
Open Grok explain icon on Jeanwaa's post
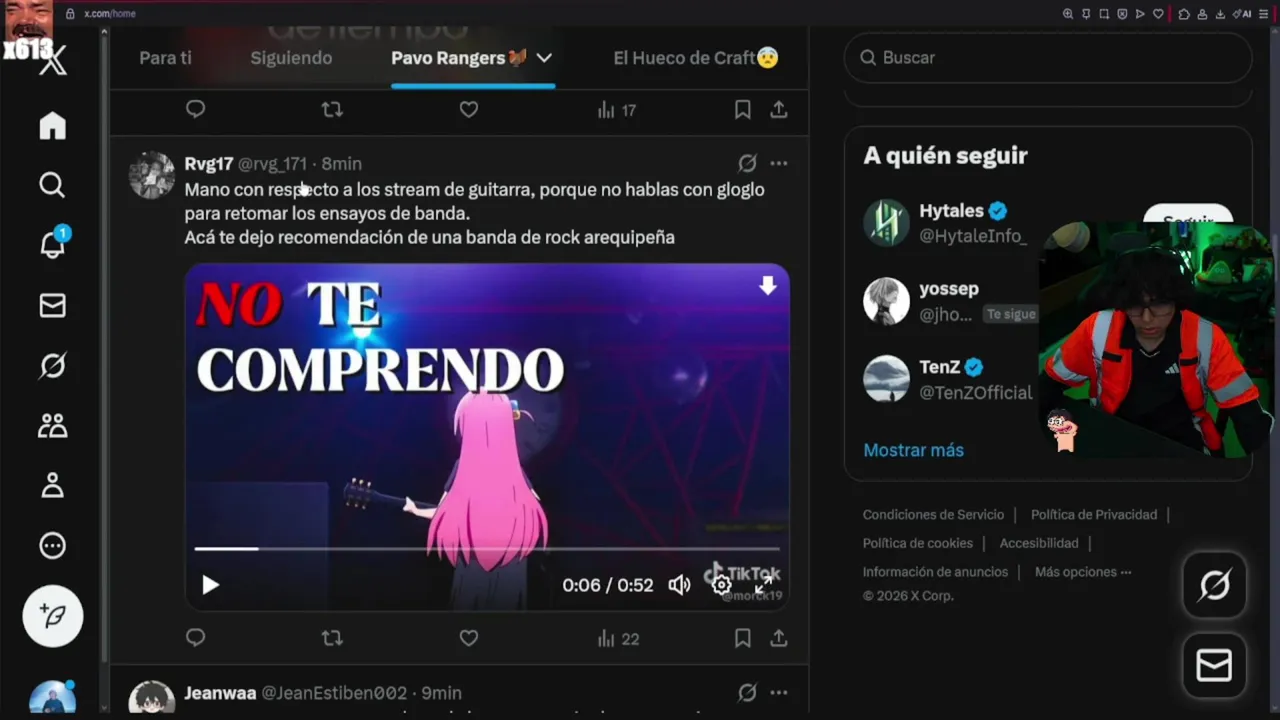(747, 692)
